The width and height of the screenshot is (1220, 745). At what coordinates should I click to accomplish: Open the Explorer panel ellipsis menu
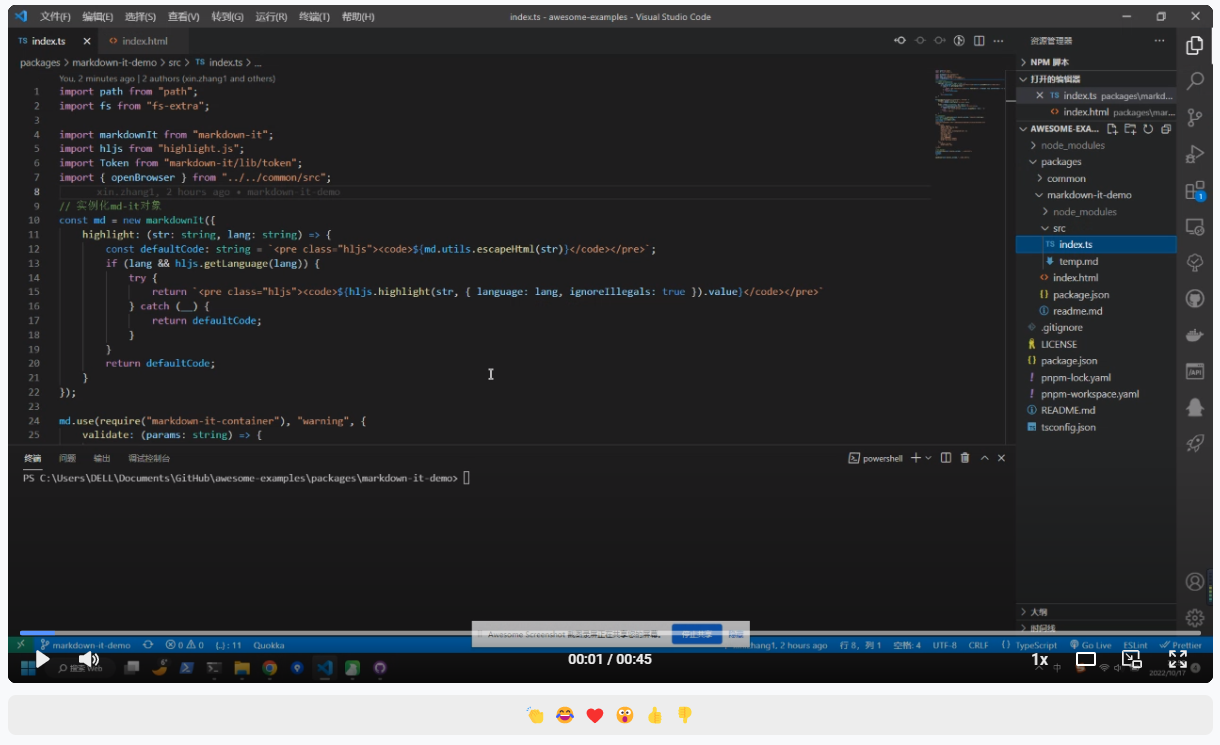point(1159,41)
